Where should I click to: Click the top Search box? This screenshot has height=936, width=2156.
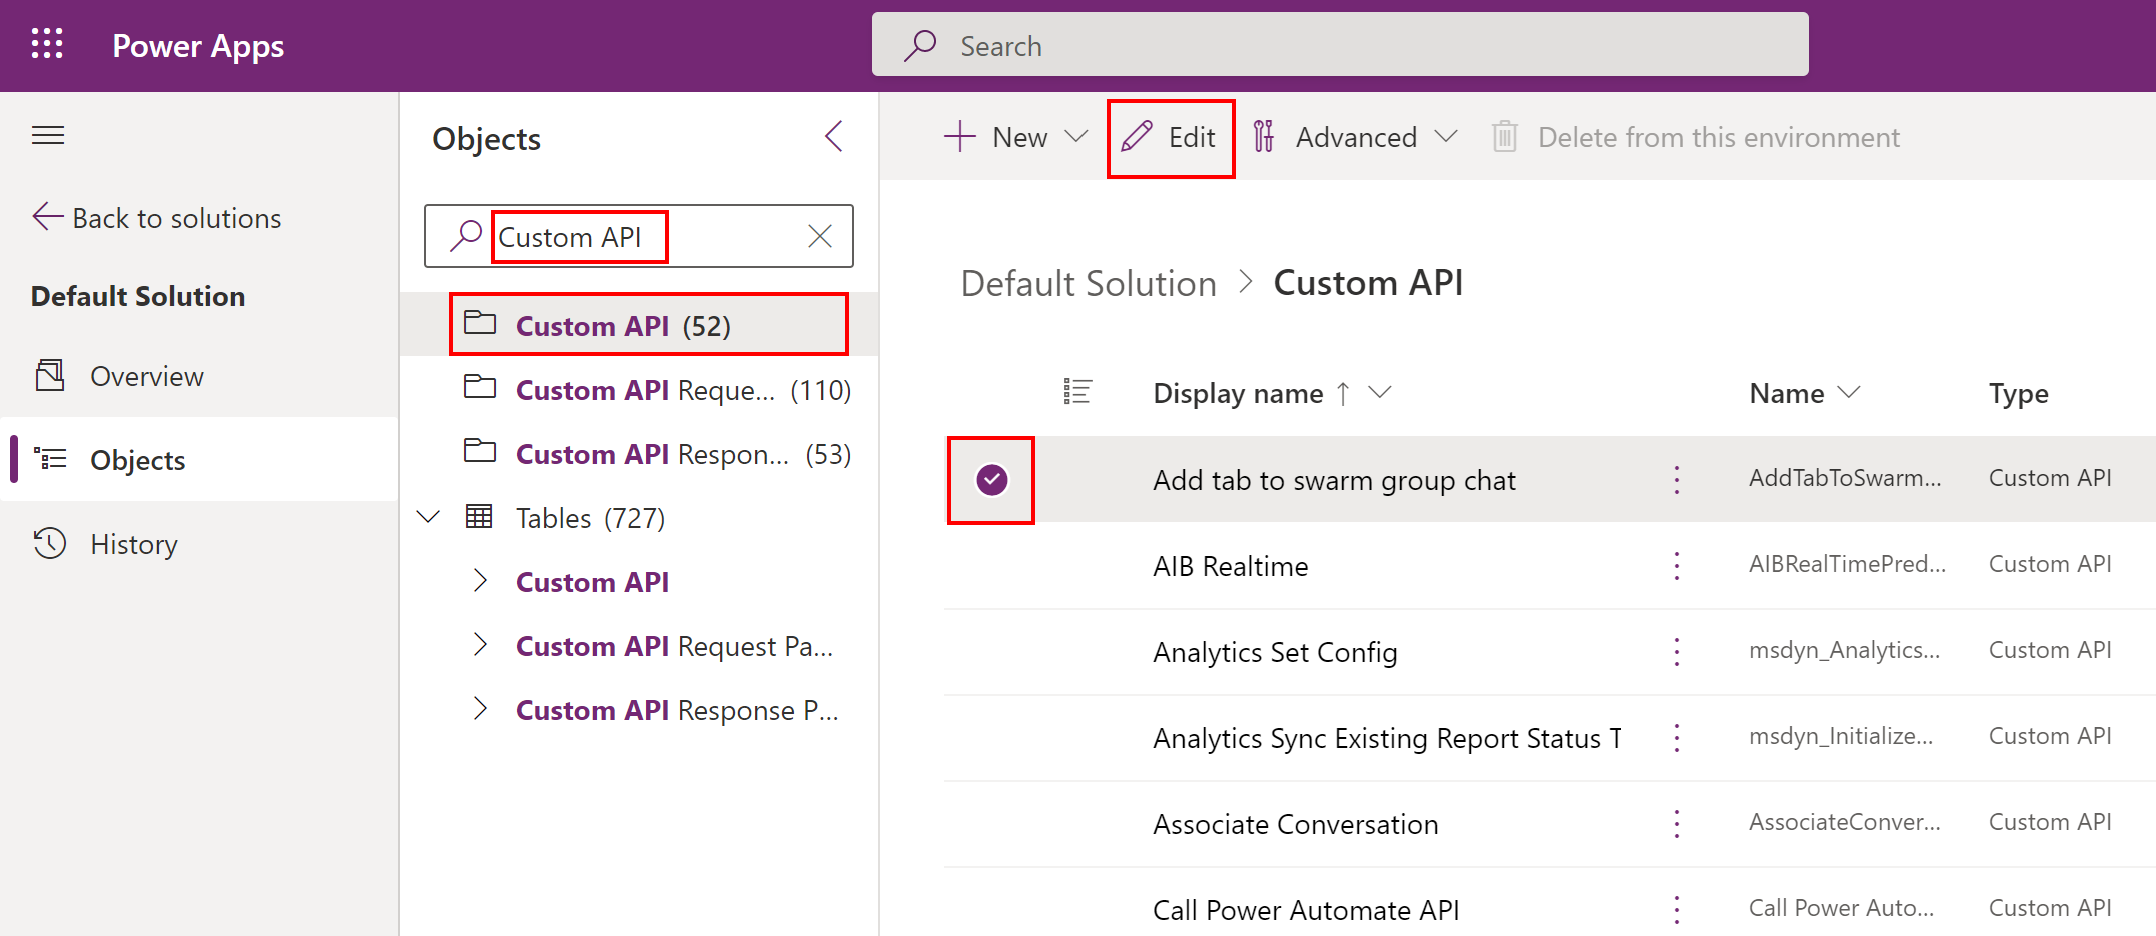pos(1340,45)
